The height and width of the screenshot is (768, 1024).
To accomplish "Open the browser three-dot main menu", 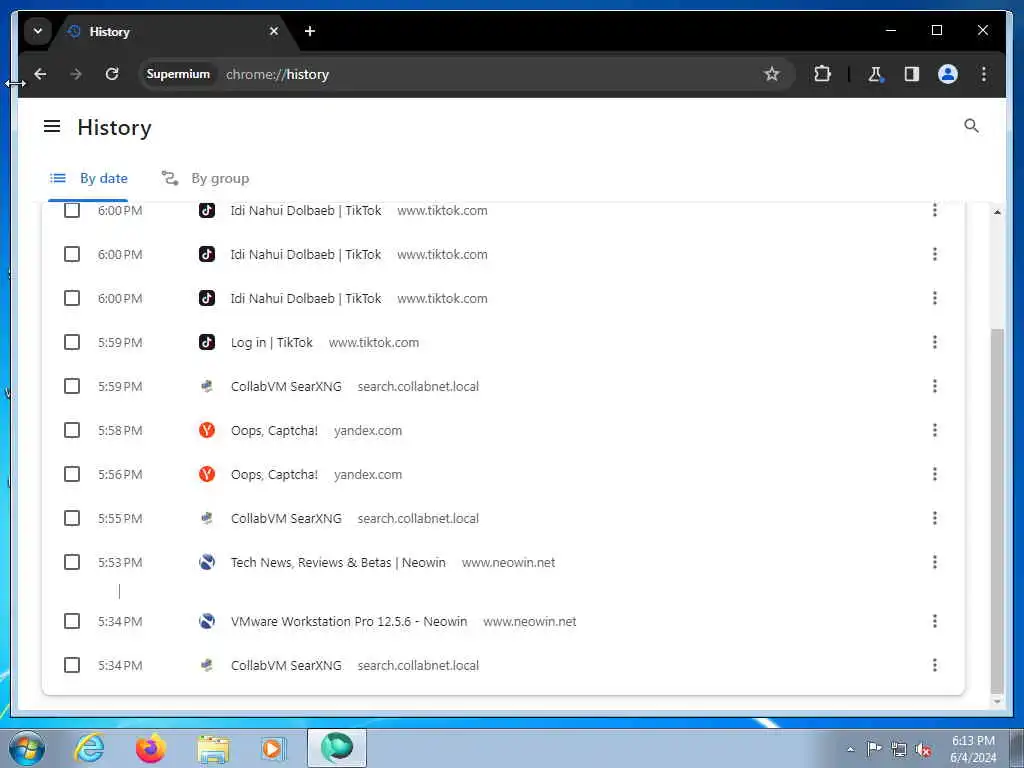I will point(984,74).
